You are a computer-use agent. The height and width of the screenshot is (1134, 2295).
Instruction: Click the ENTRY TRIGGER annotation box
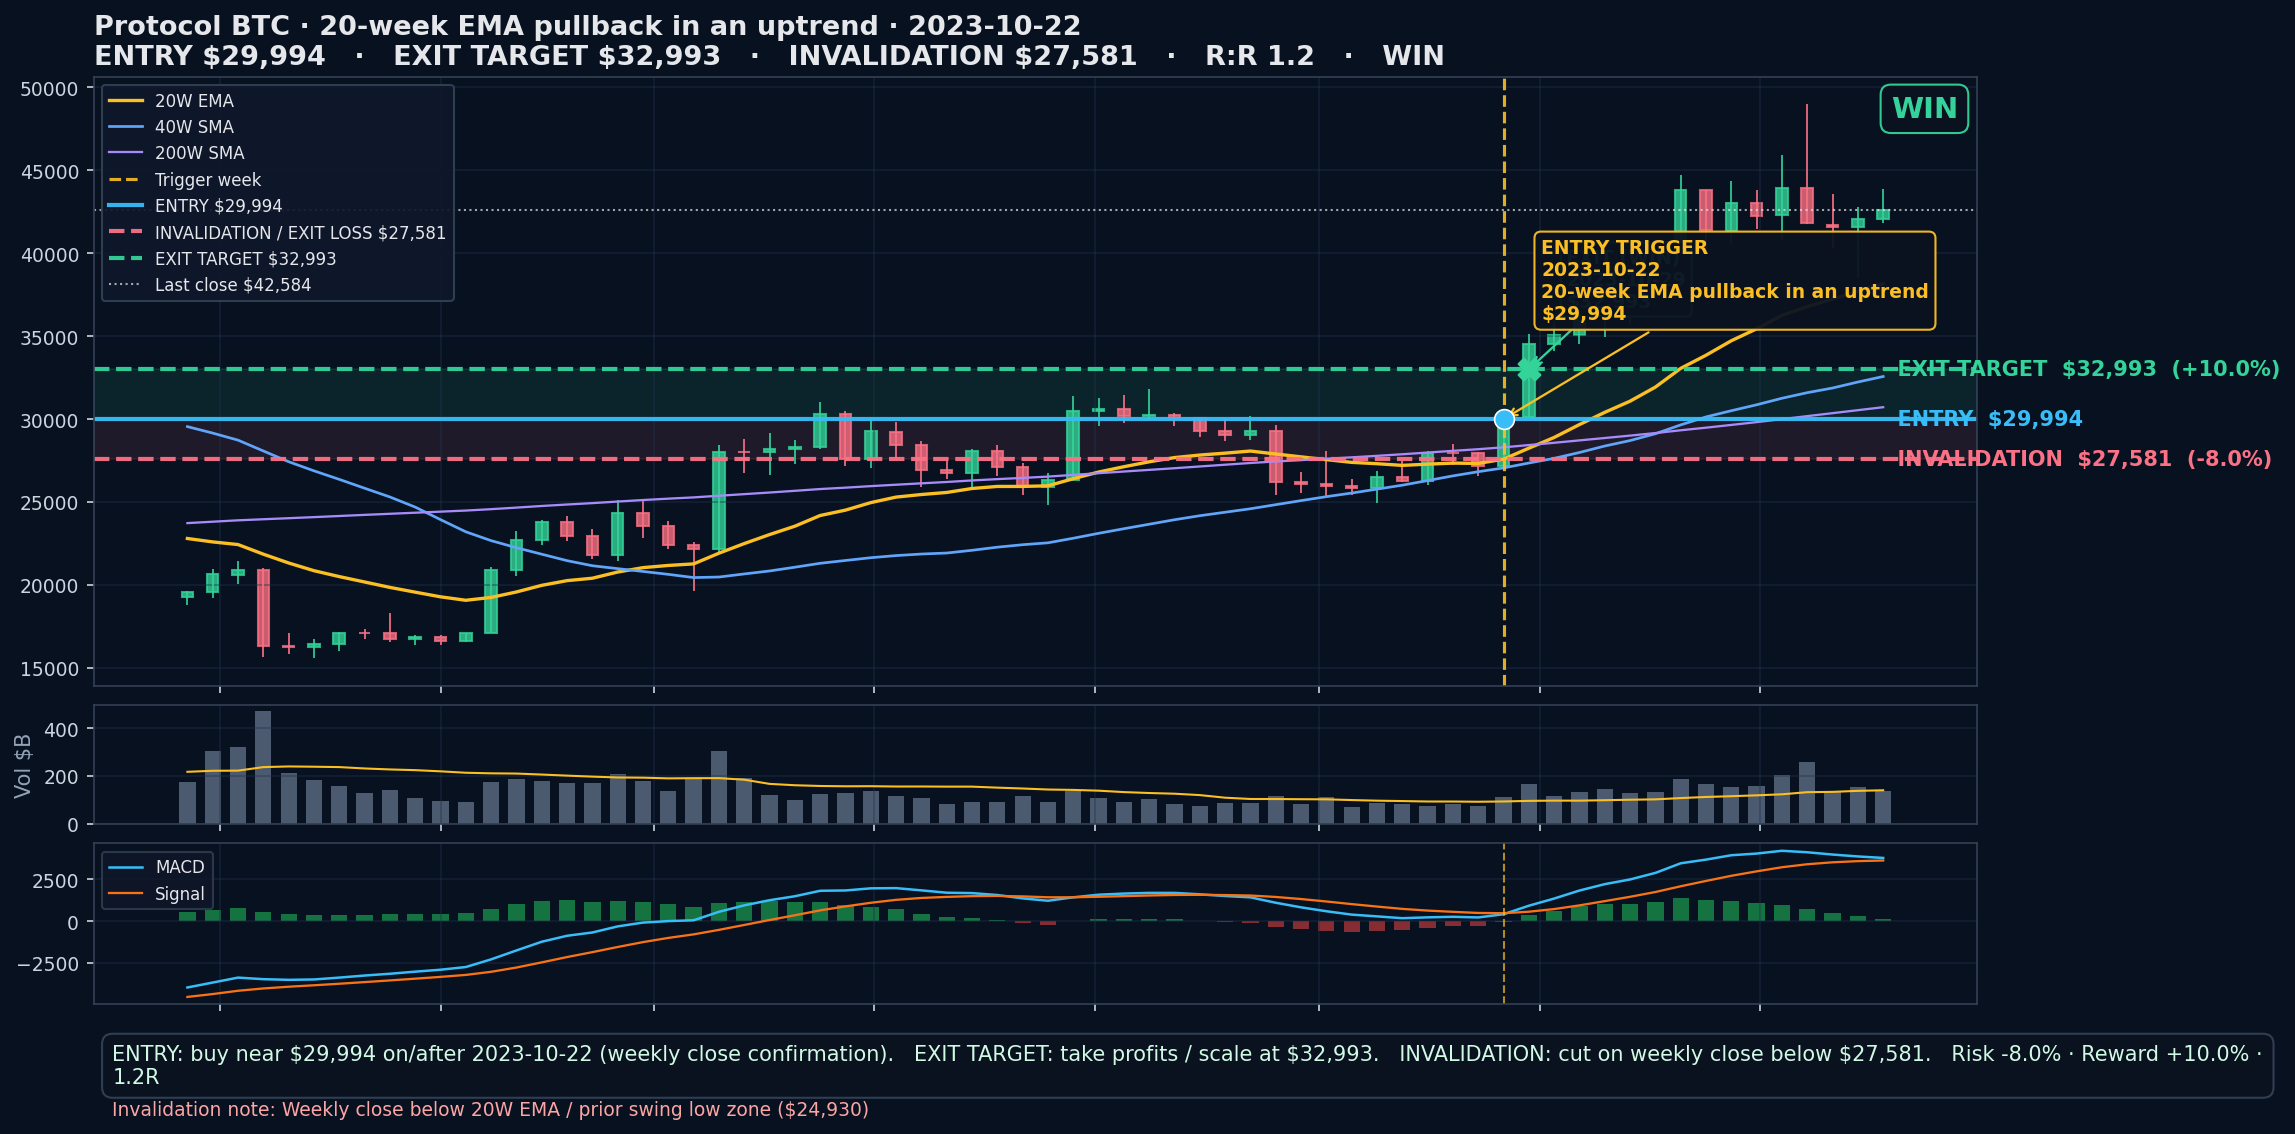[1734, 281]
